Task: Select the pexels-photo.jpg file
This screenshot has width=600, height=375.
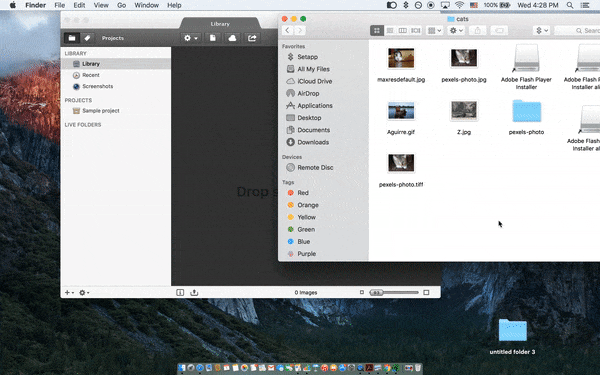Action: [464, 58]
